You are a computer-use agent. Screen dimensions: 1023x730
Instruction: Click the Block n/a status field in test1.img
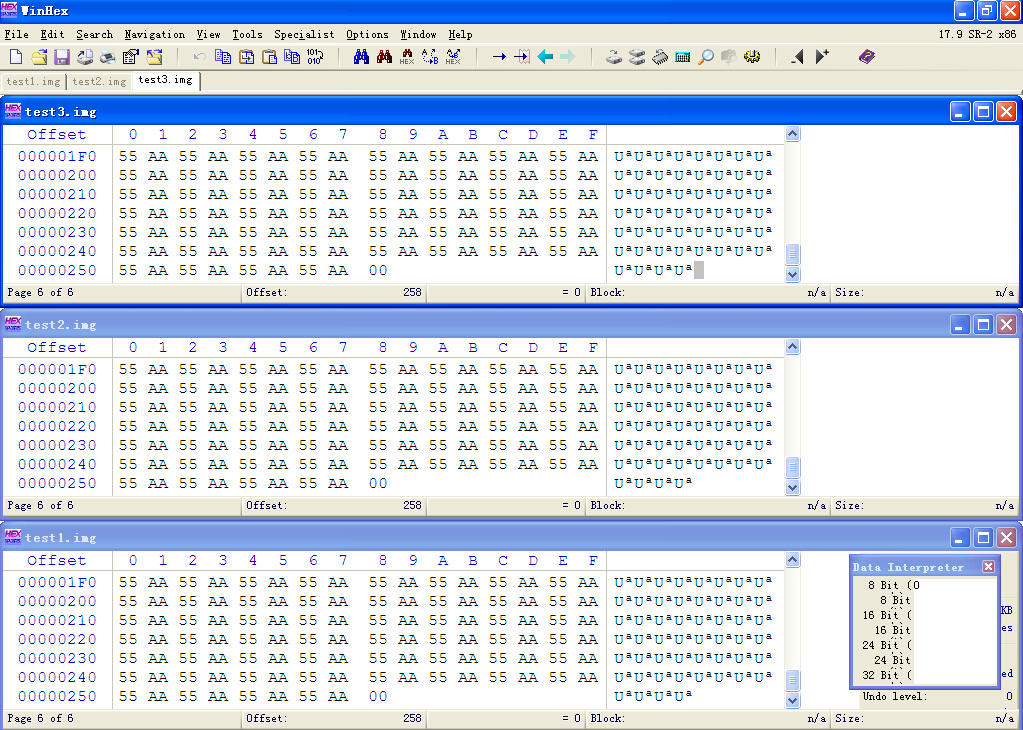tap(708, 718)
